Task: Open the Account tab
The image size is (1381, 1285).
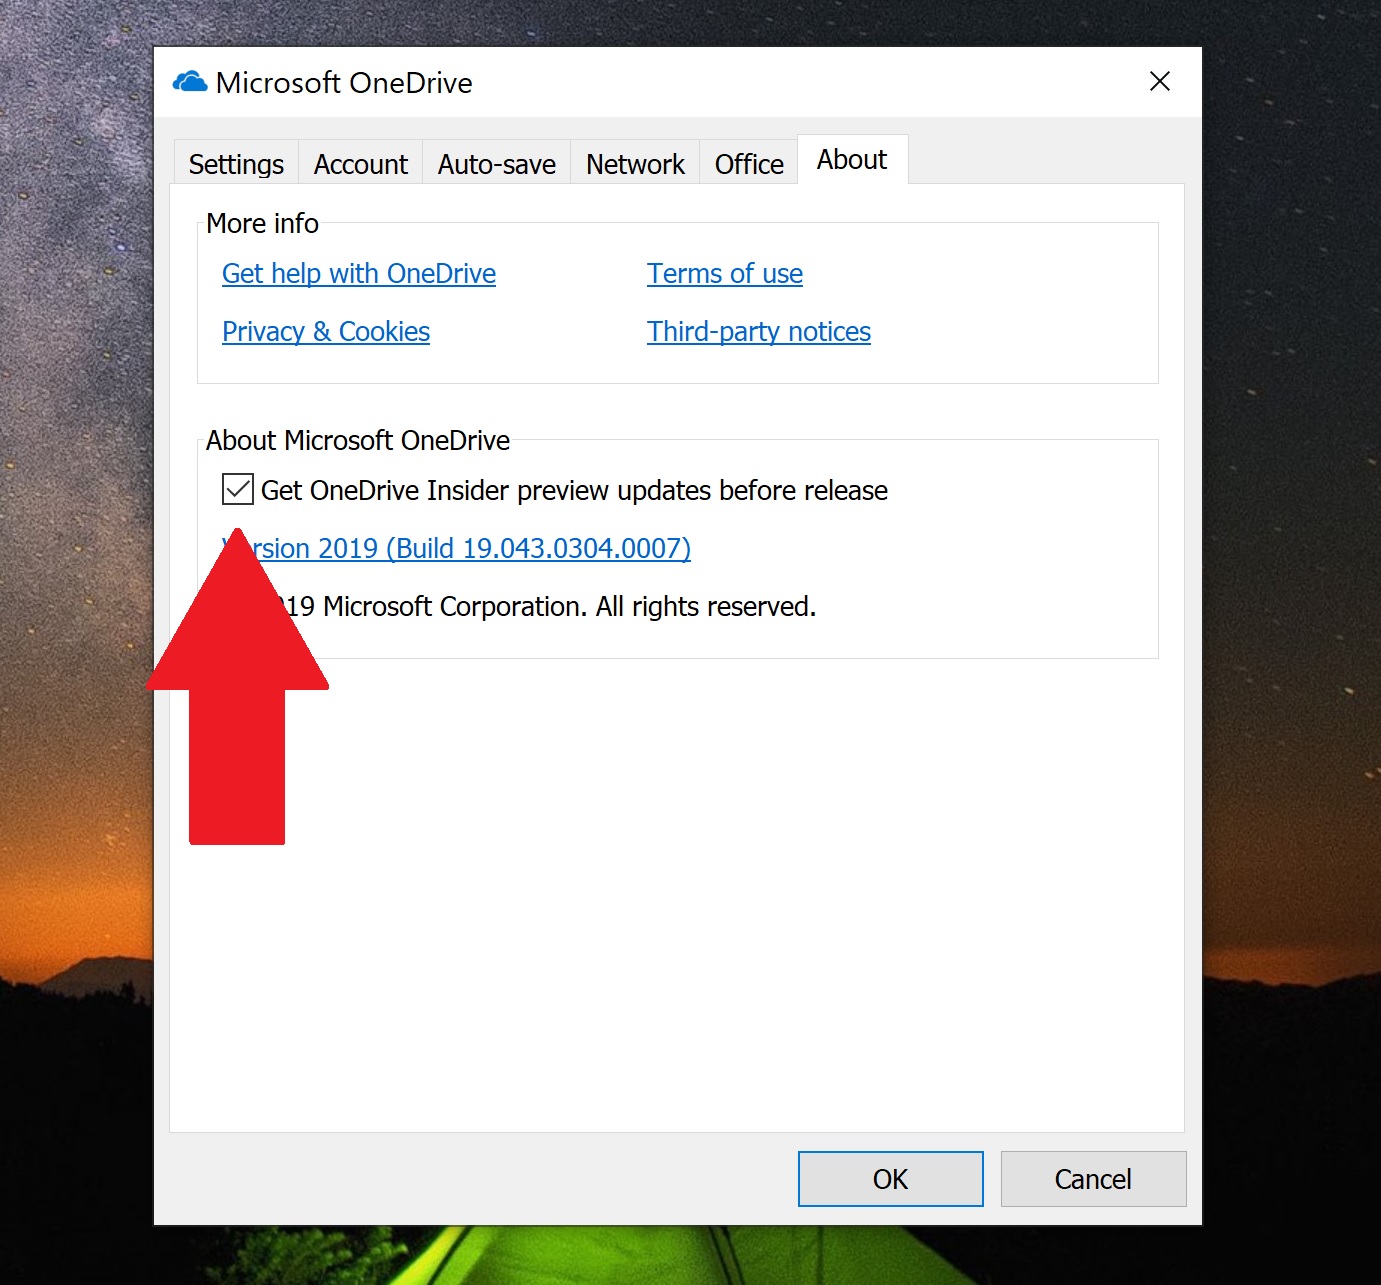Action: click(x=360, y=163)
